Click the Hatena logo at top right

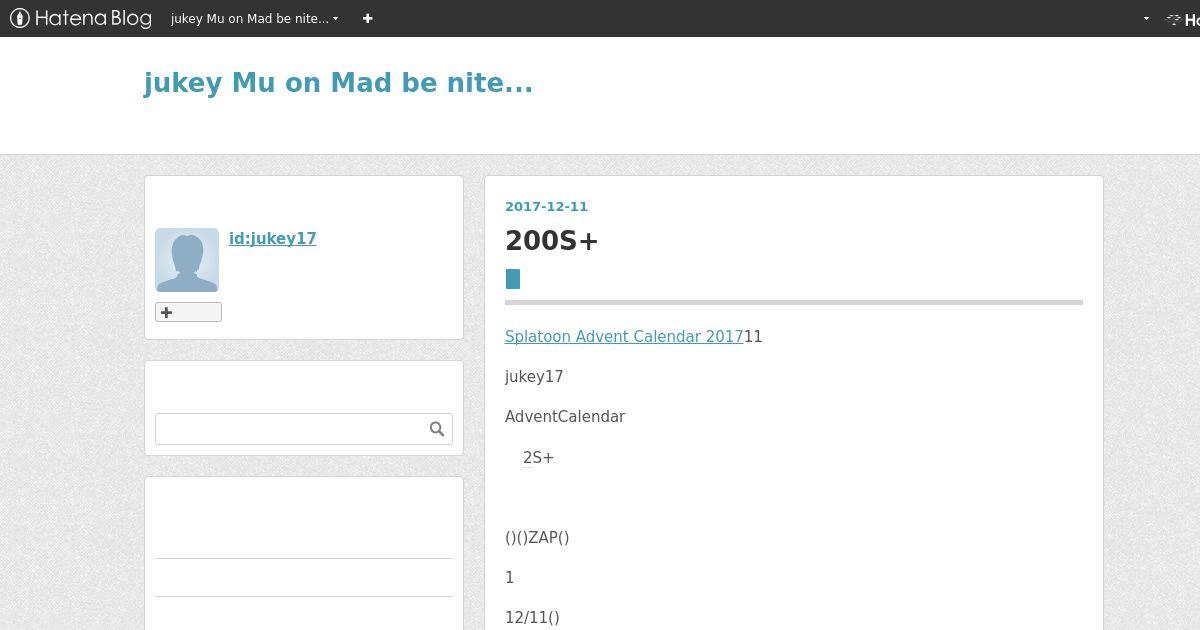tap(1182, 19)
